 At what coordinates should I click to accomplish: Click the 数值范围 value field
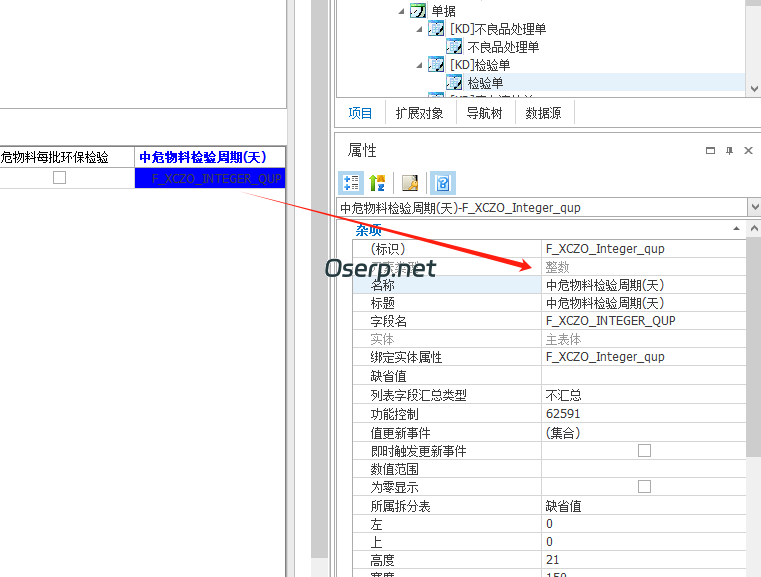pyautogui.click(x=644, y=469)
